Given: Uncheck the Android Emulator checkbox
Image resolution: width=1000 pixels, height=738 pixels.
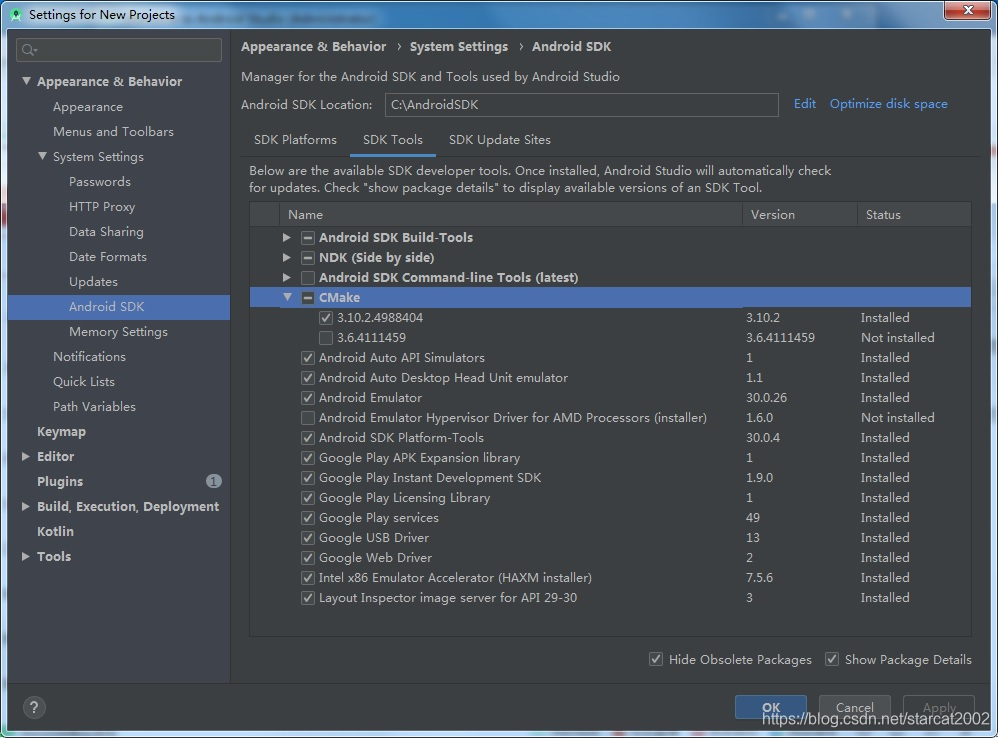Looking at the screenshot, I should click(x=308, y=398).
